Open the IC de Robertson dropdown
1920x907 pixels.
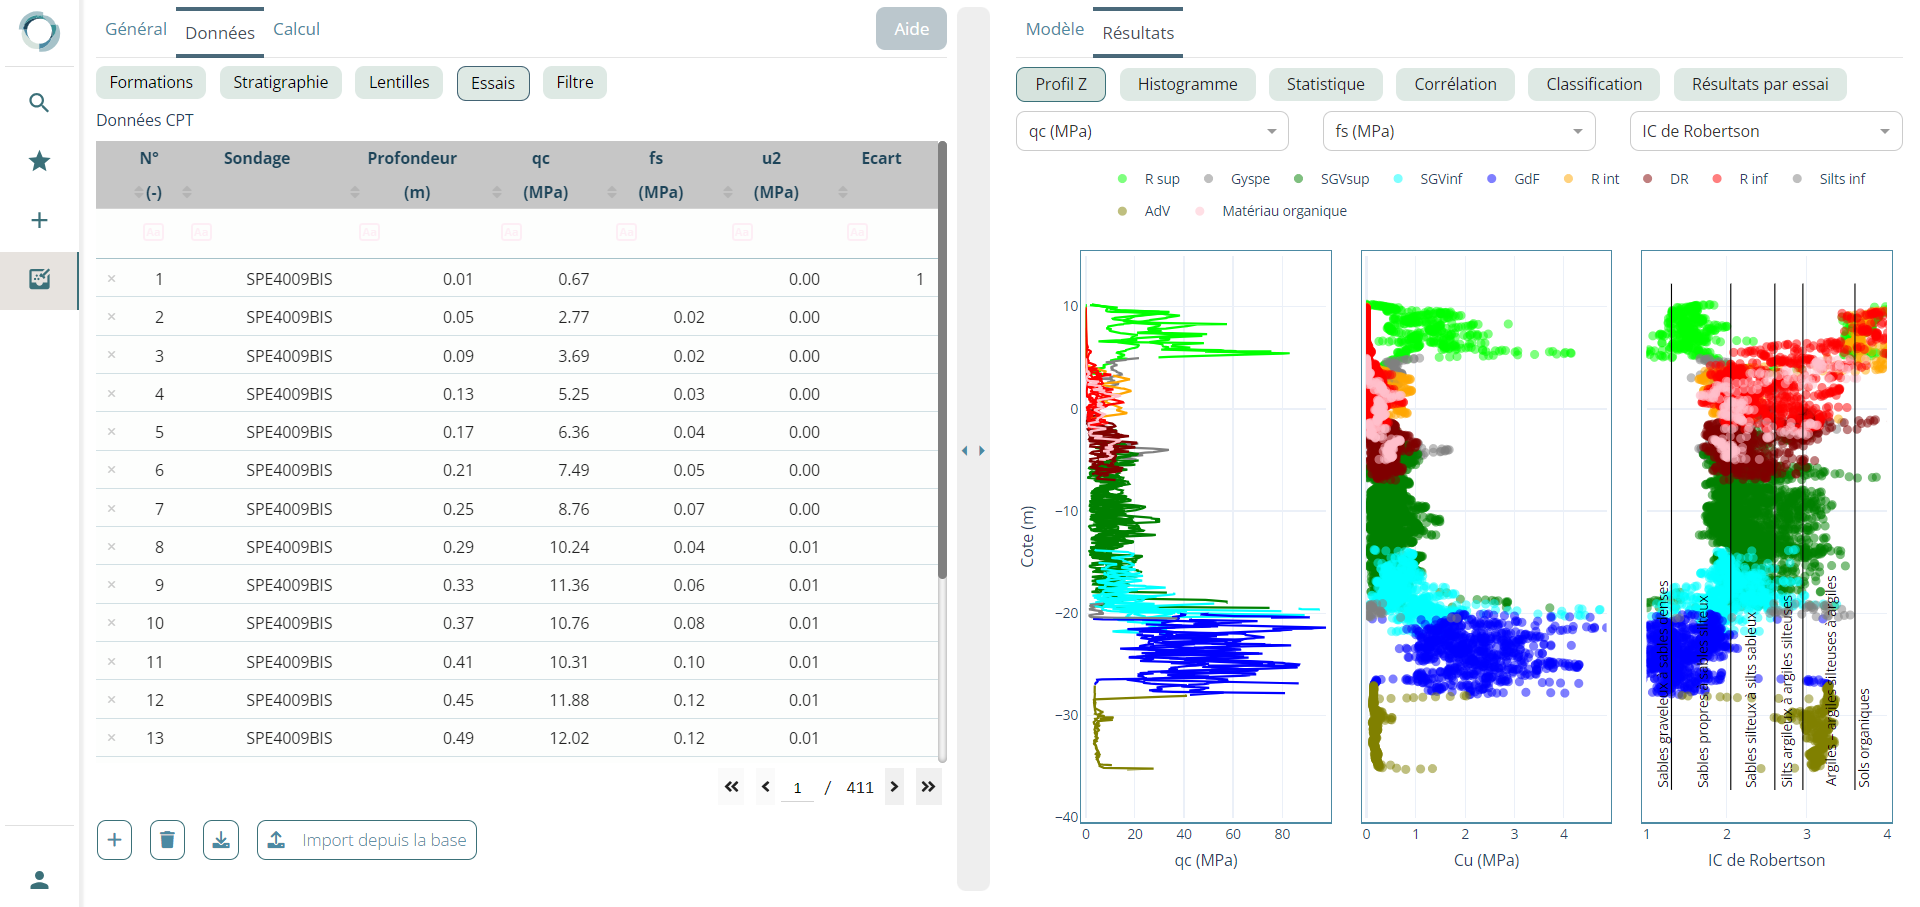(x=1765, y=131)
